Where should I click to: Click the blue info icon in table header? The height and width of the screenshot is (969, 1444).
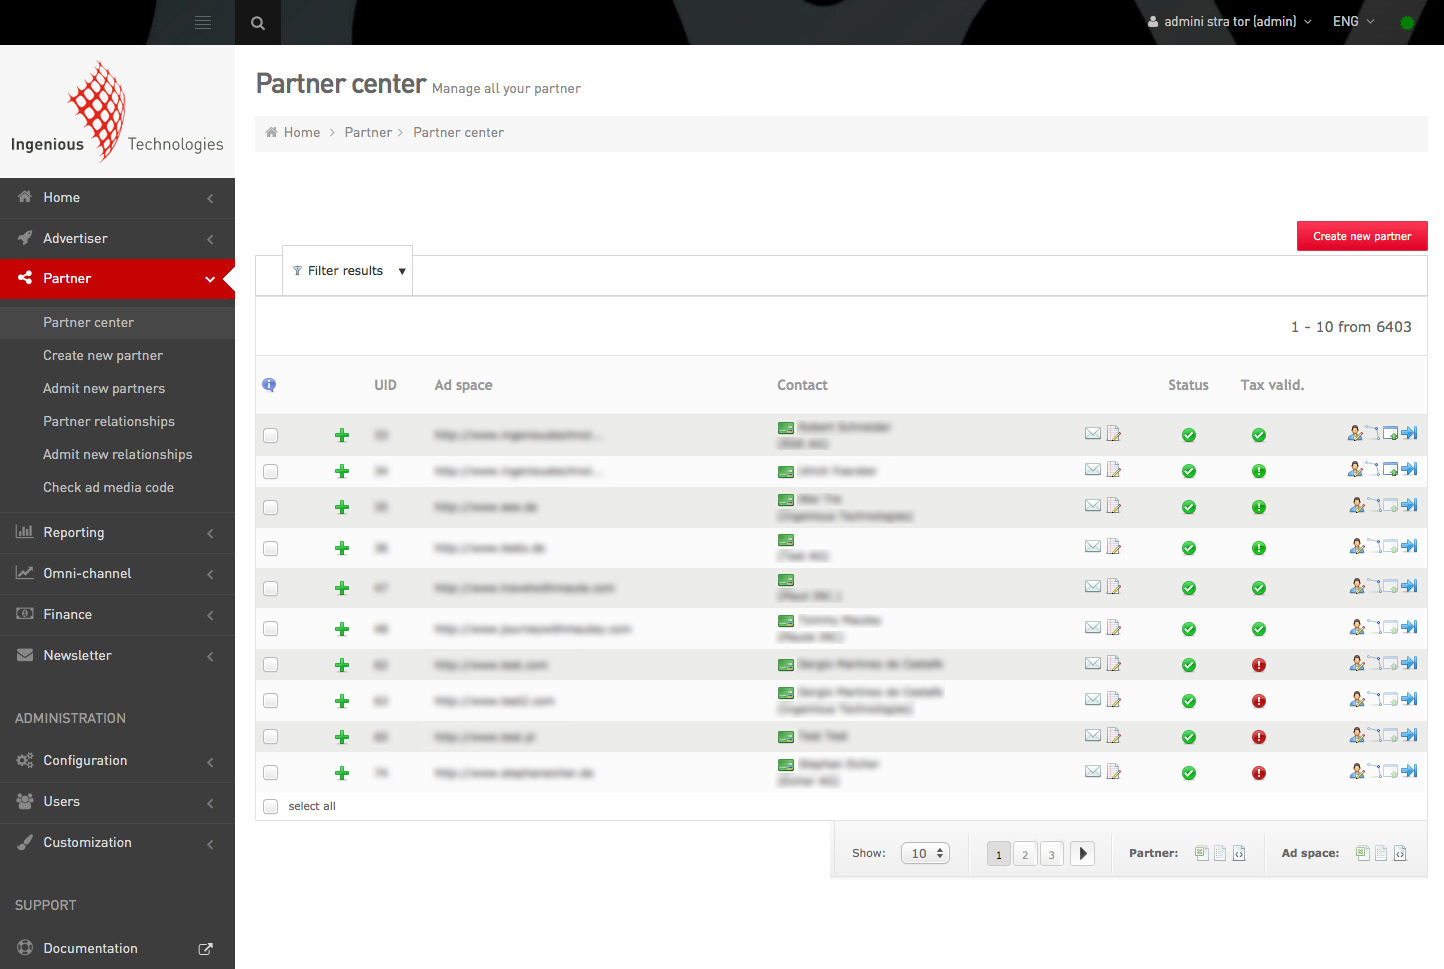269,385
